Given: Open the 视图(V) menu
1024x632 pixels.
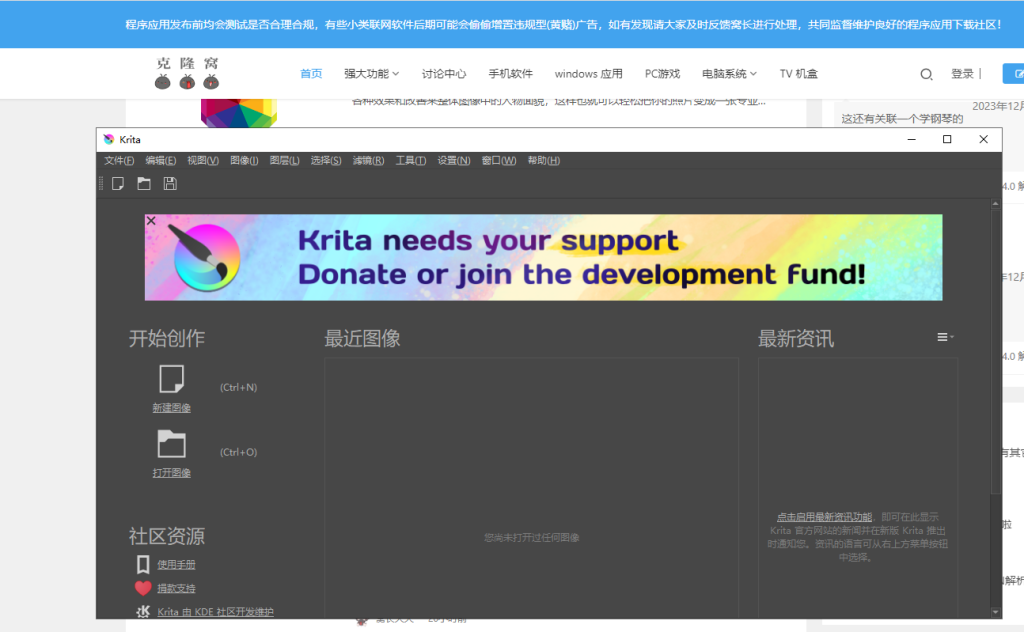Looking at the screenshot, I should click(202, 161).
